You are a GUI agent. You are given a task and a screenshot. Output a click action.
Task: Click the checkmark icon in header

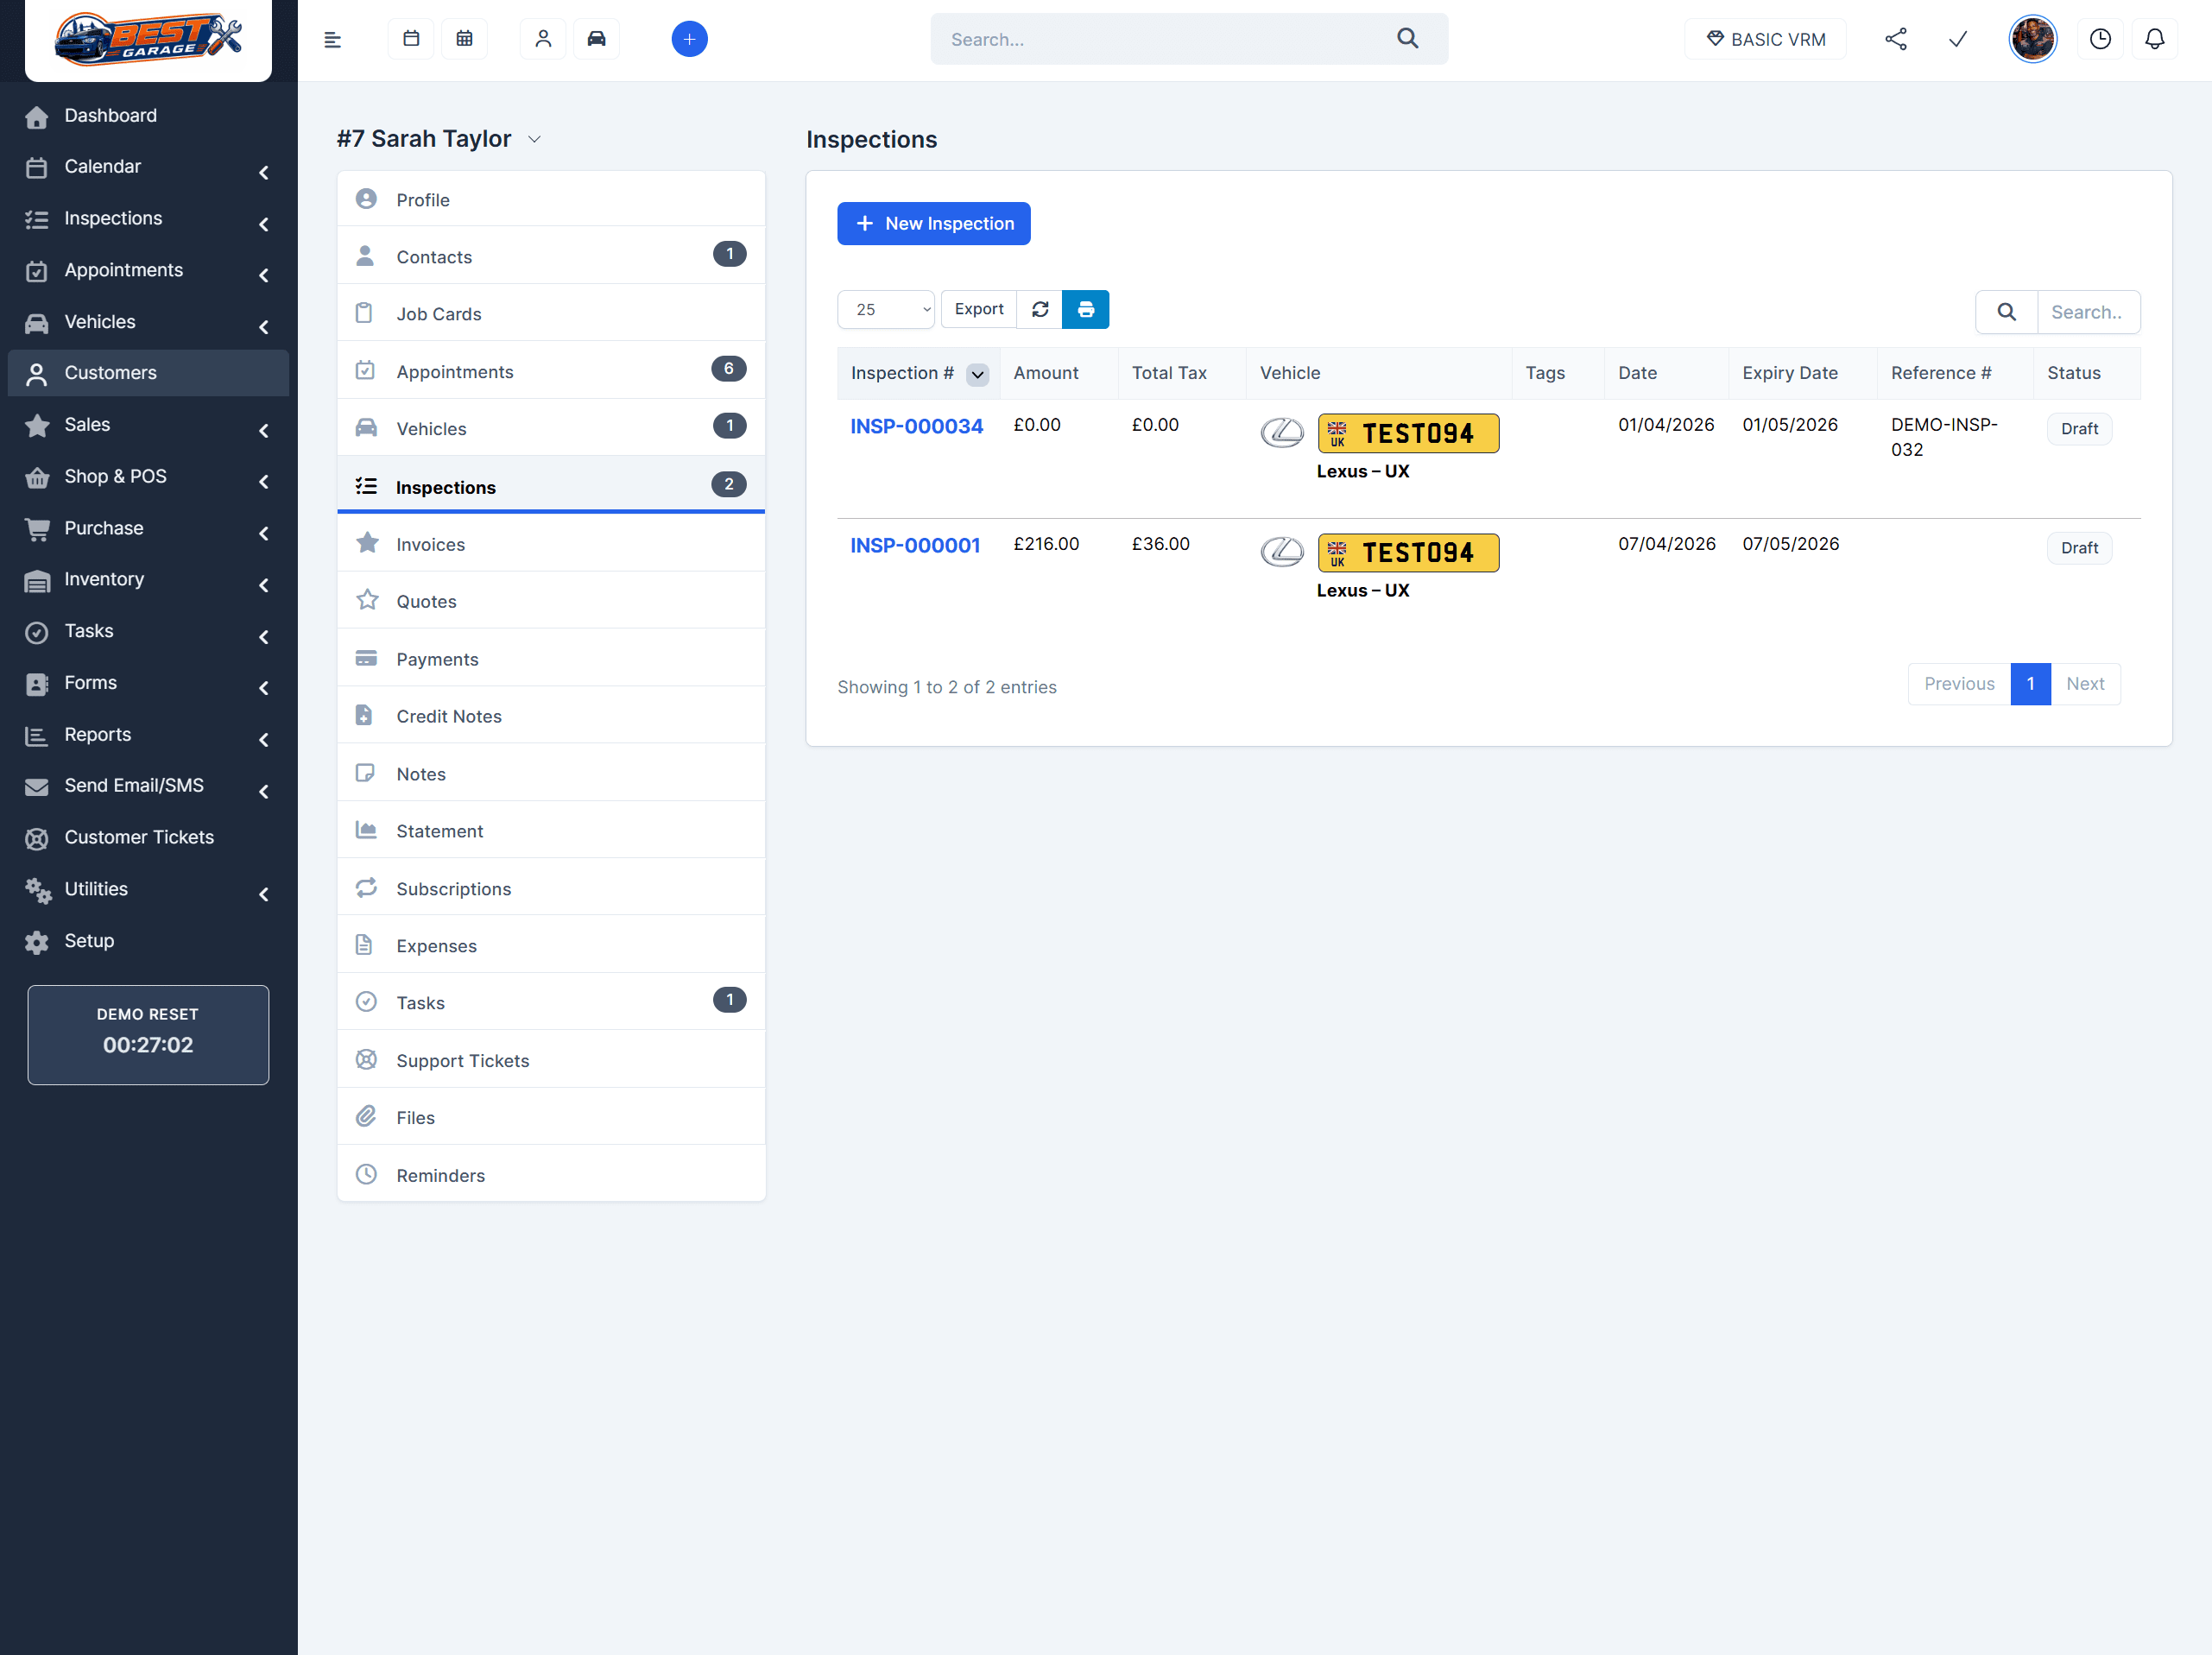tap(1957, 39)
